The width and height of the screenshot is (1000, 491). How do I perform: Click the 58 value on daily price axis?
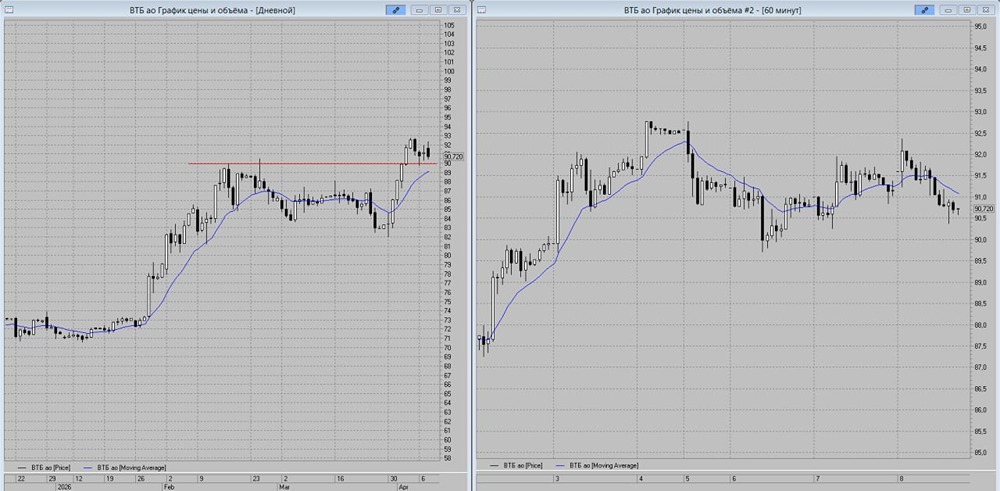point(448,458)
